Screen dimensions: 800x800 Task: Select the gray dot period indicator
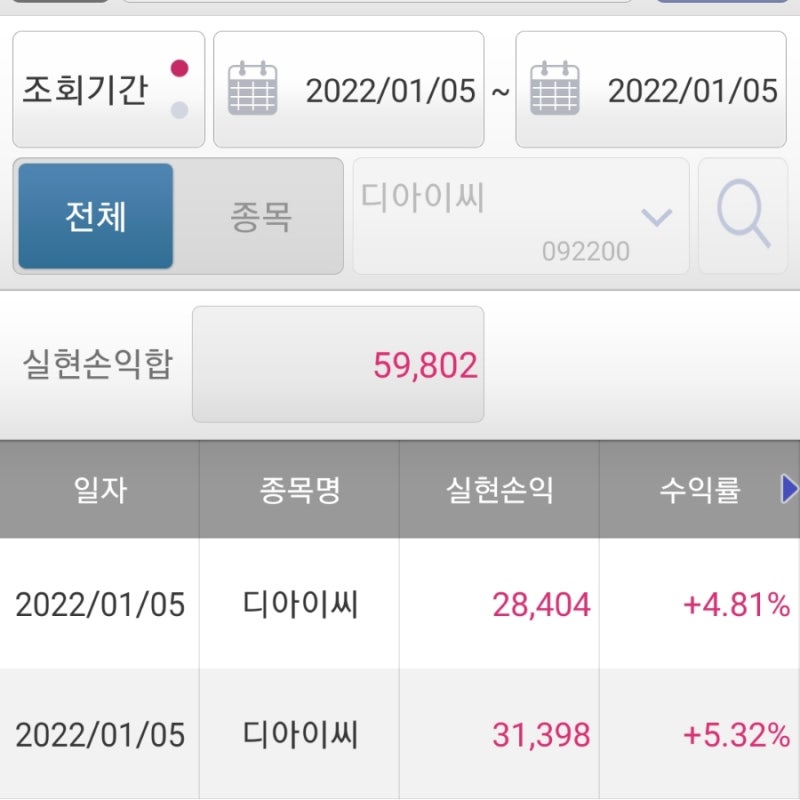pos(179,110)
